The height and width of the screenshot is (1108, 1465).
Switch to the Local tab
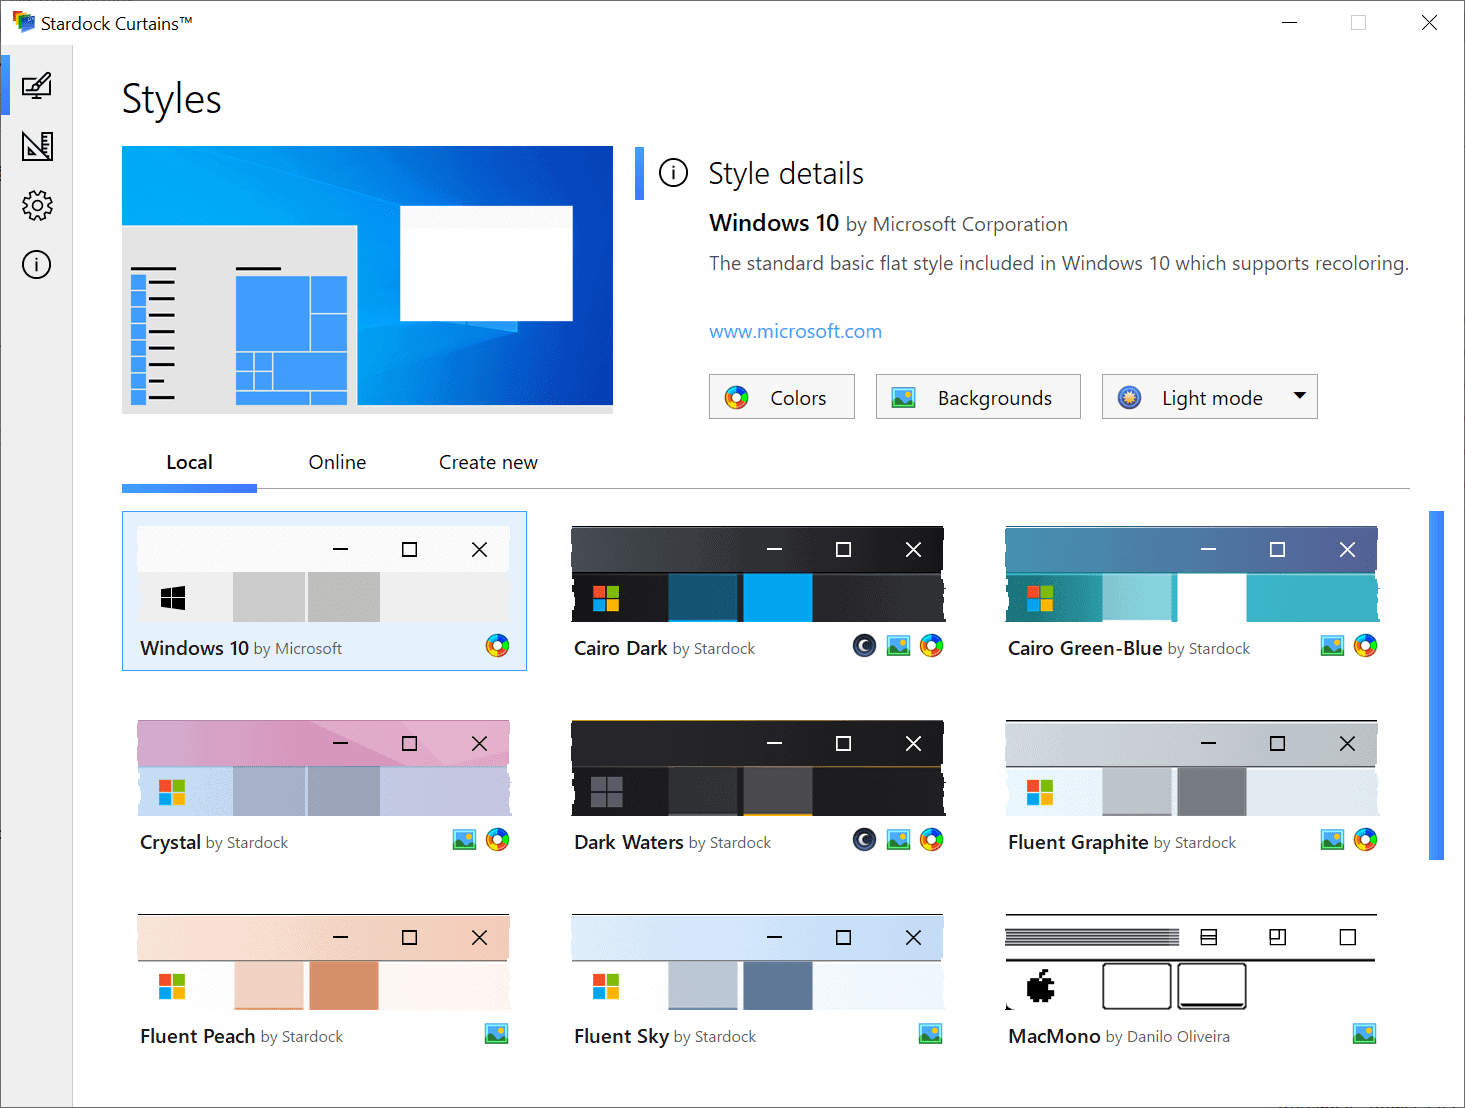click(x=189, y=462)
